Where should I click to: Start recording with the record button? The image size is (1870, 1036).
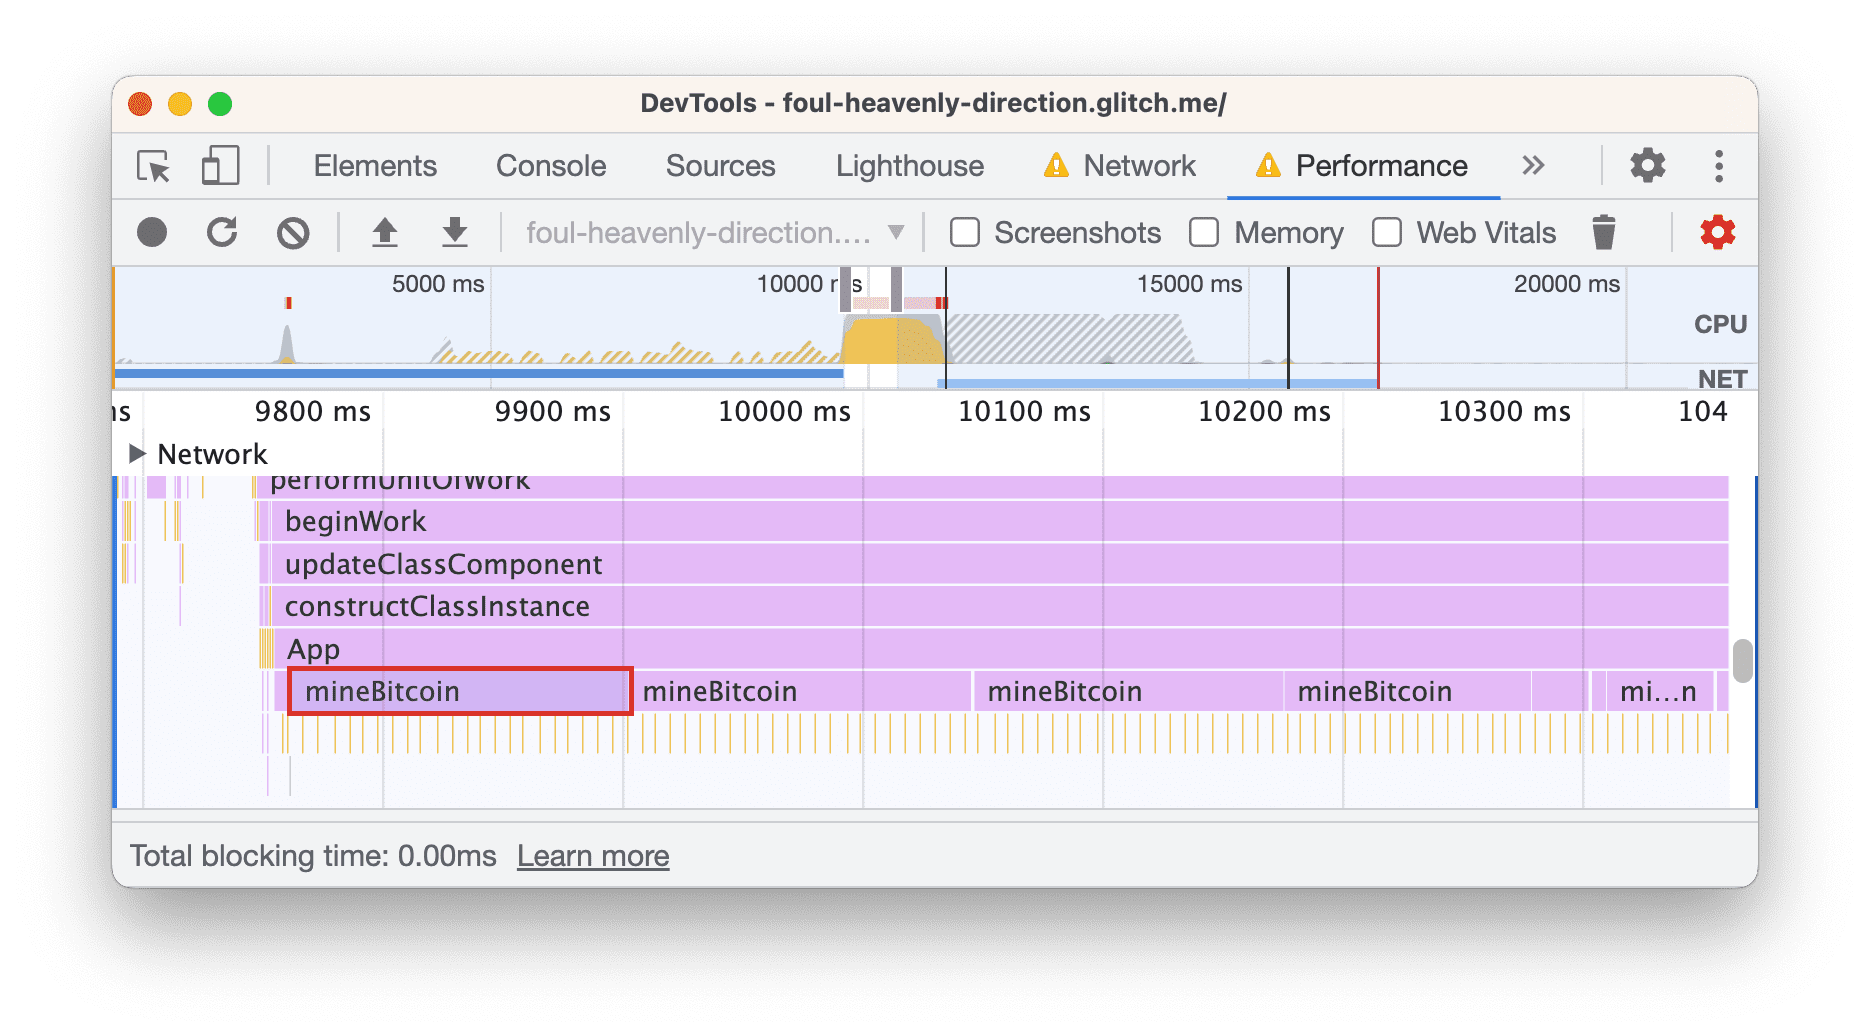pyautogui.click(x=152, y=233)
